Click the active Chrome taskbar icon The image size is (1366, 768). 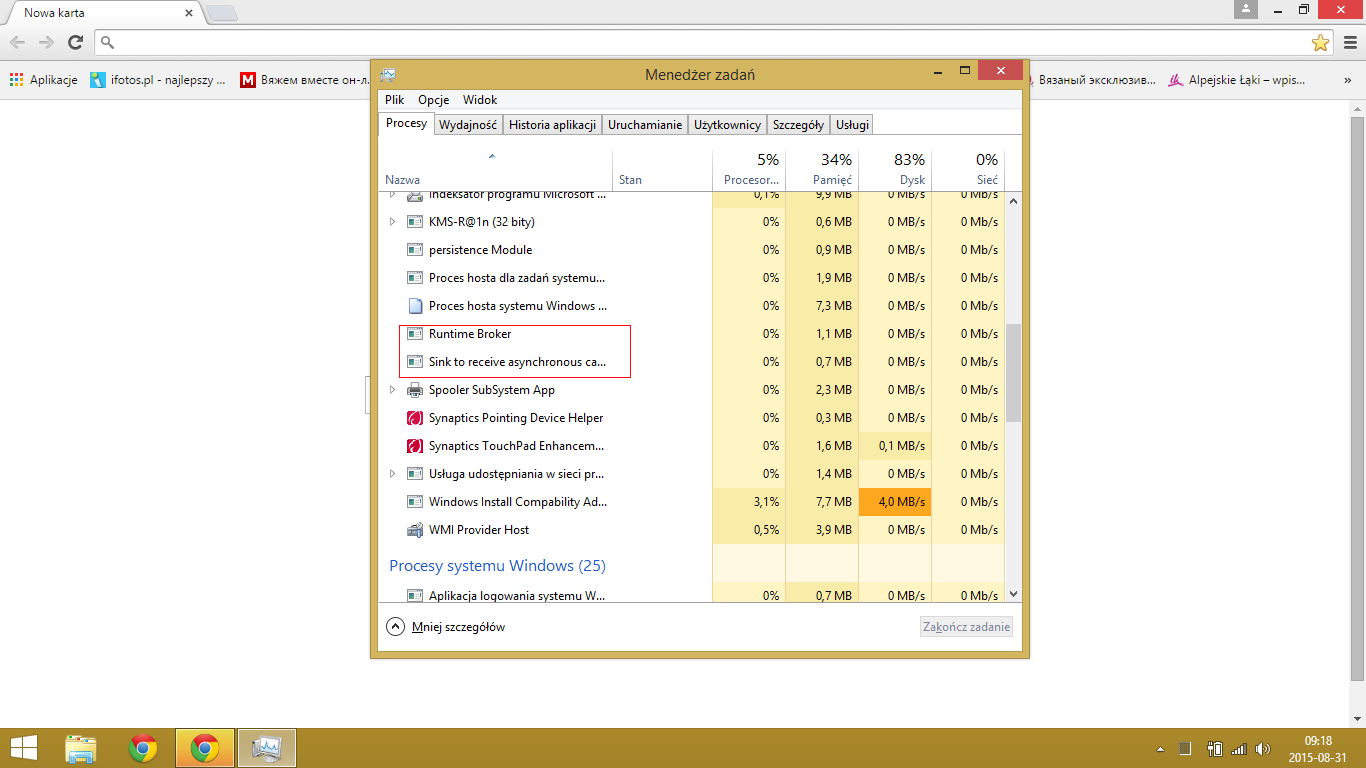205,748
